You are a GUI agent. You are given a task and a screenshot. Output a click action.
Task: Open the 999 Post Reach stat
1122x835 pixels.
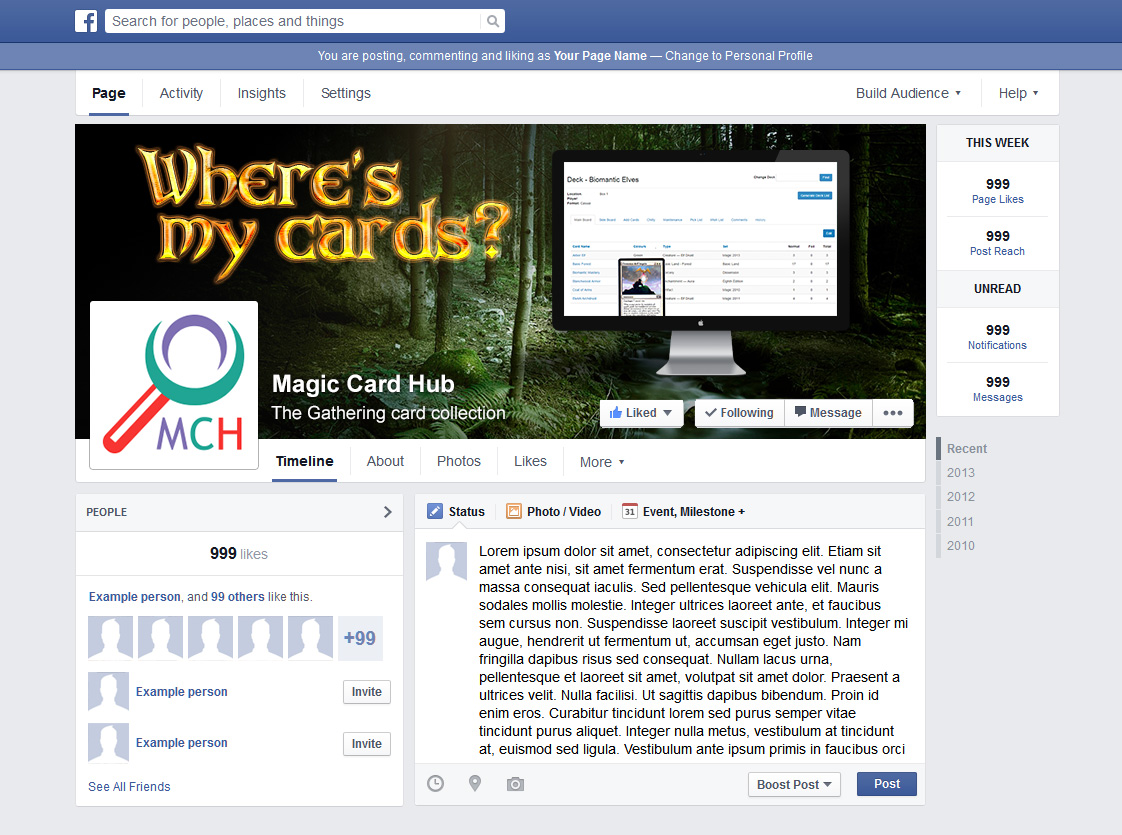click(997, 243)
